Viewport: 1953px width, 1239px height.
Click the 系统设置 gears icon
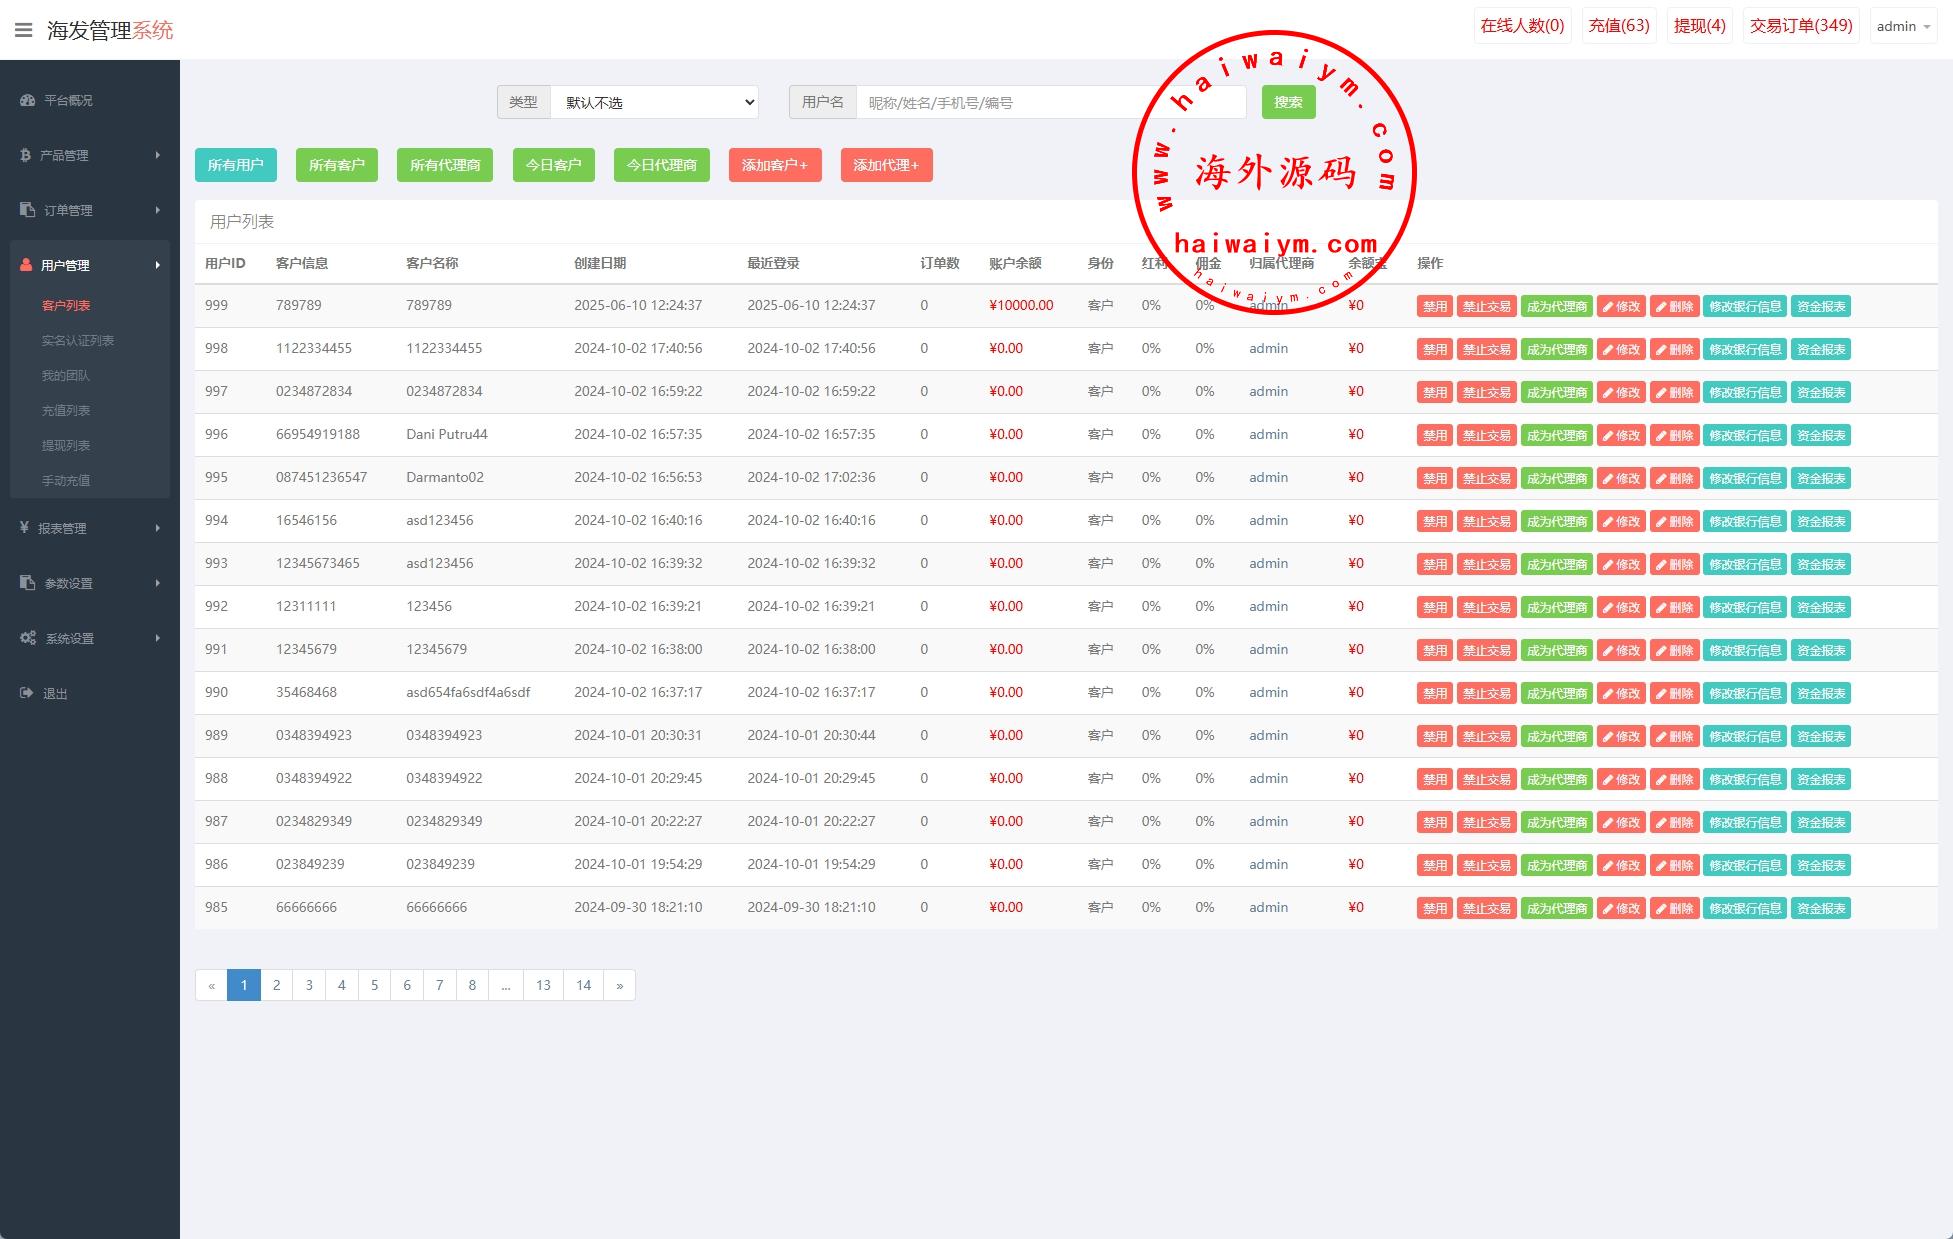tap(28, 638)
